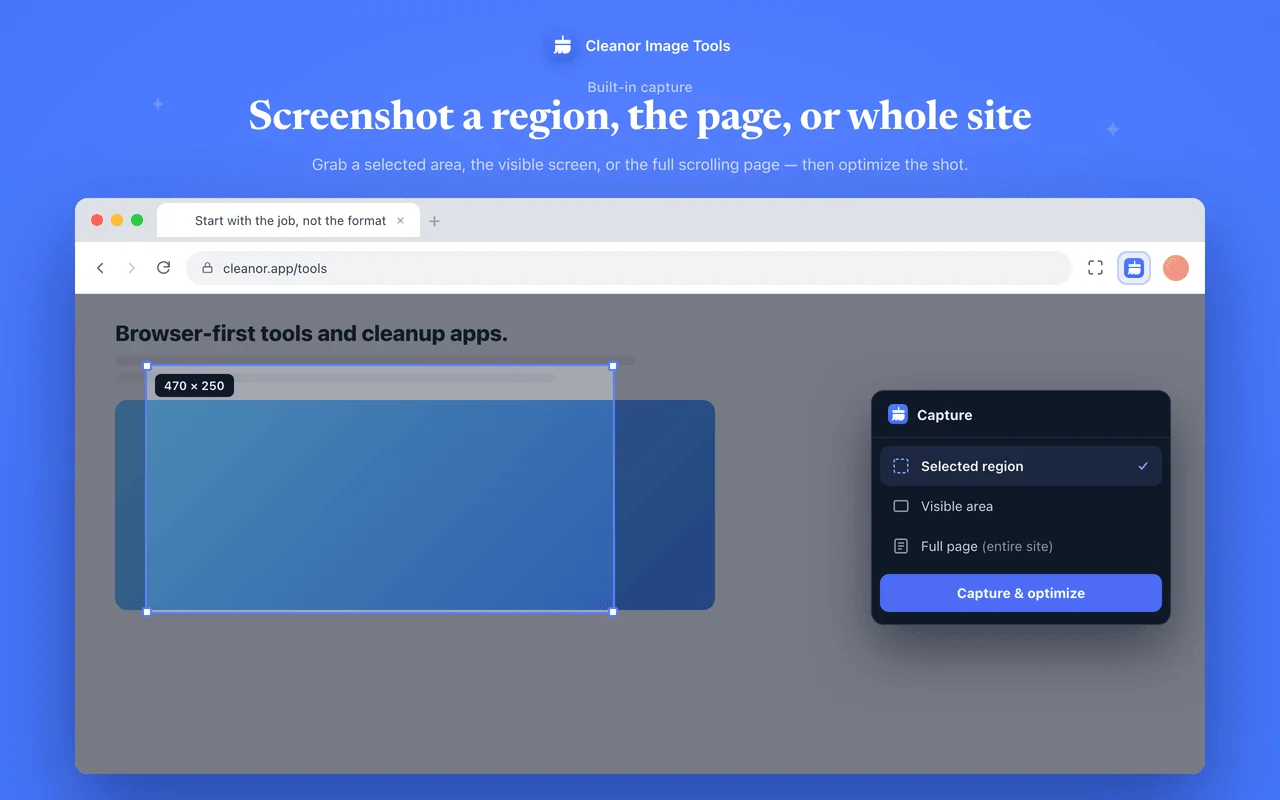Click the top-right selection handle
Viewport: 1280px width, 800px height.
613,366
